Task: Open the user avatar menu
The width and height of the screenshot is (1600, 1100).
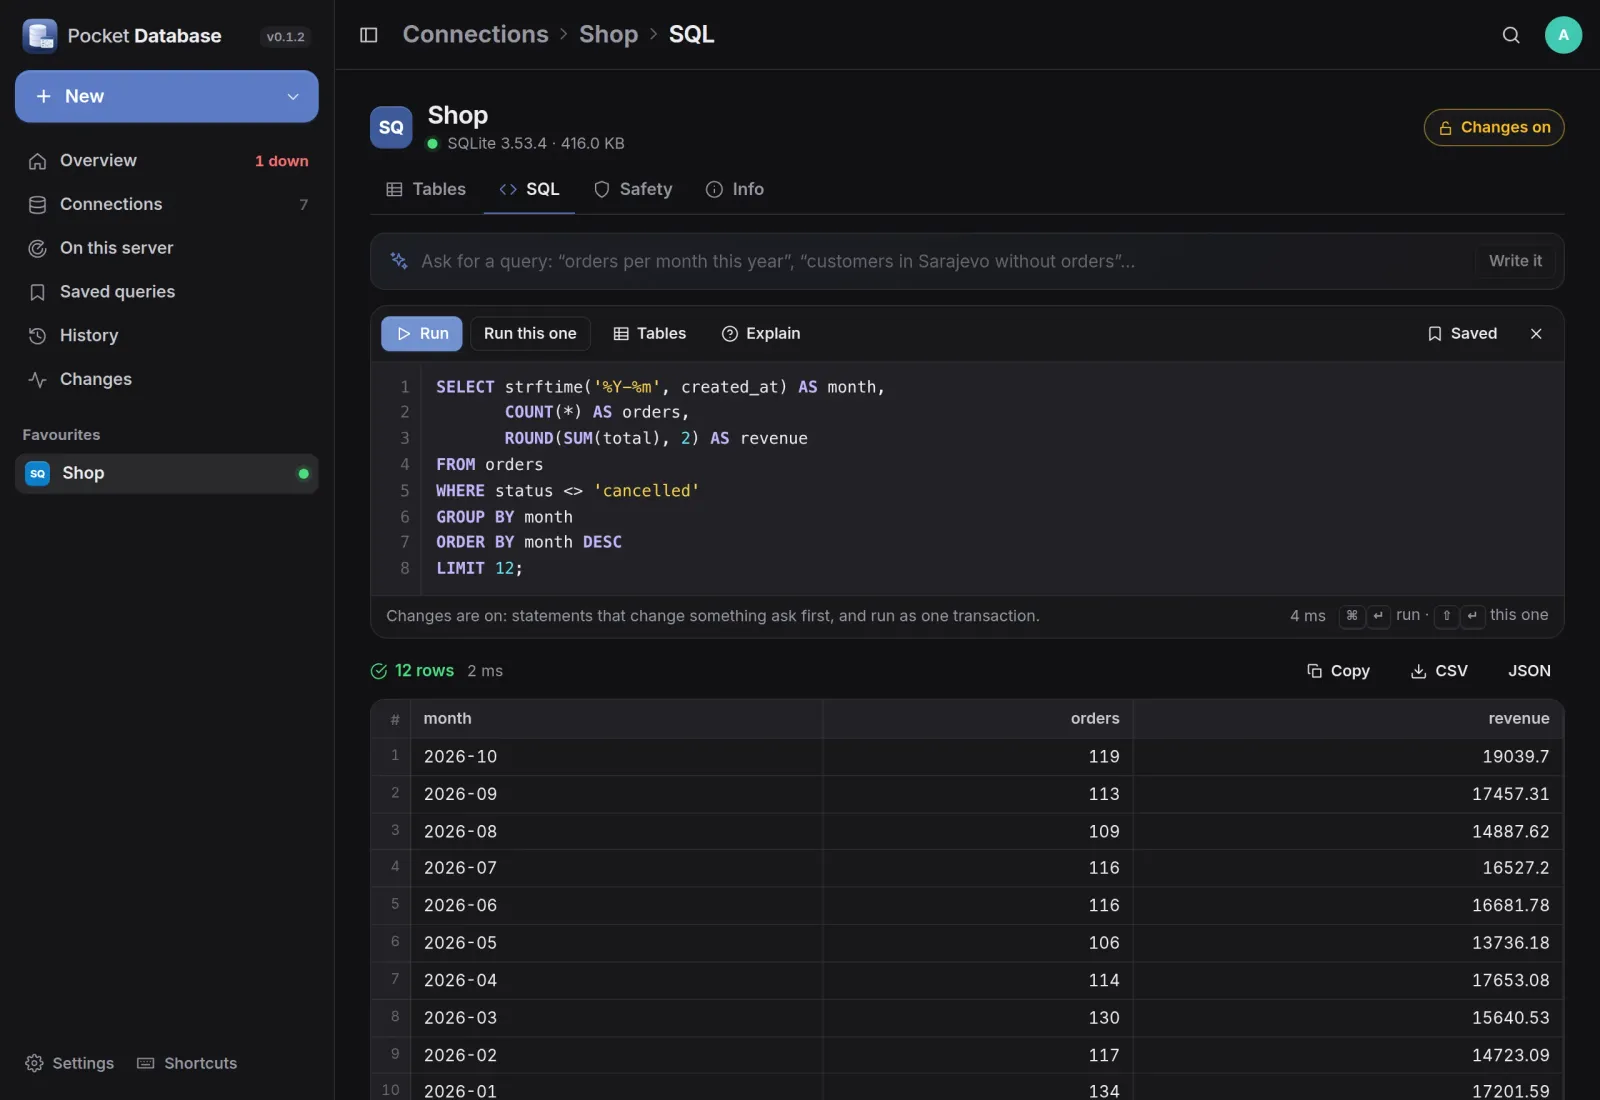Action: (x=1563, y=35)
